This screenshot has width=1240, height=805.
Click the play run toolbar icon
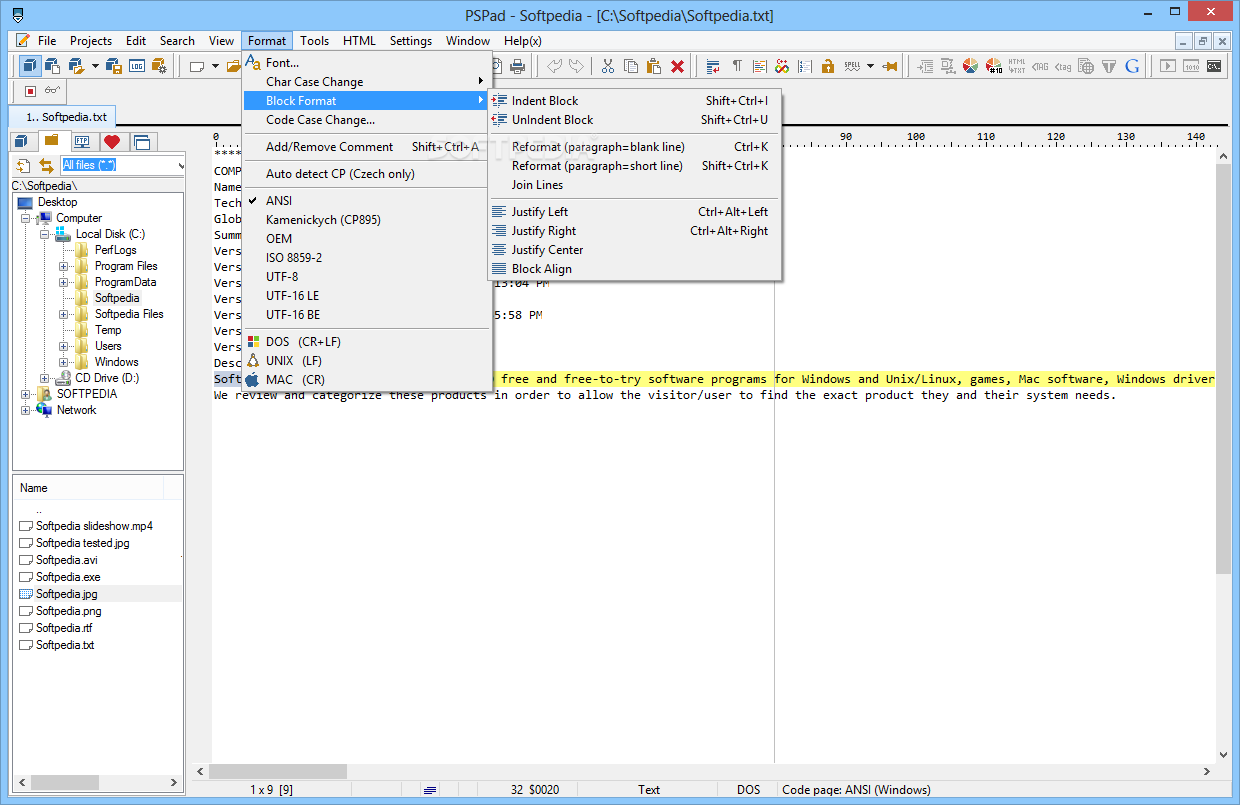pos(1167,66)
